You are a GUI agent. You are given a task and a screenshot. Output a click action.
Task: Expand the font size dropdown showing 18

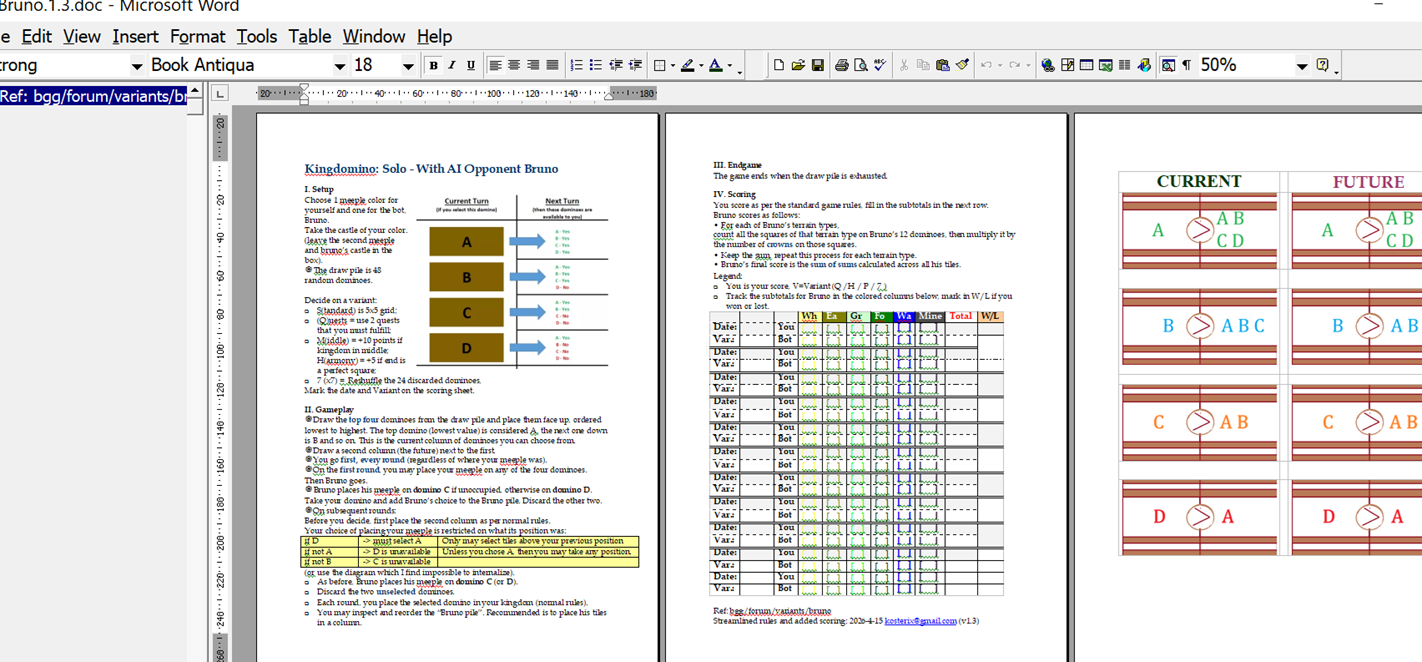pyautogui.click(x=408, y=66)
